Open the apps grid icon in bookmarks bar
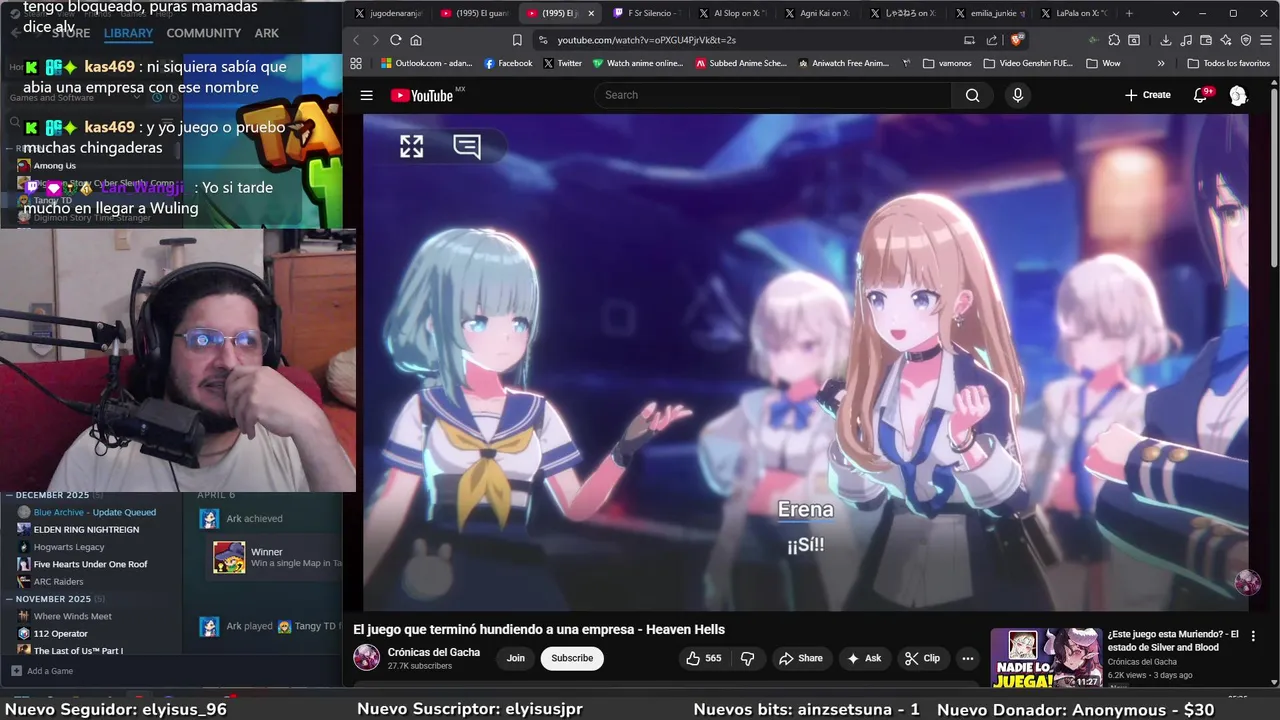 click(x=355, y=63)
